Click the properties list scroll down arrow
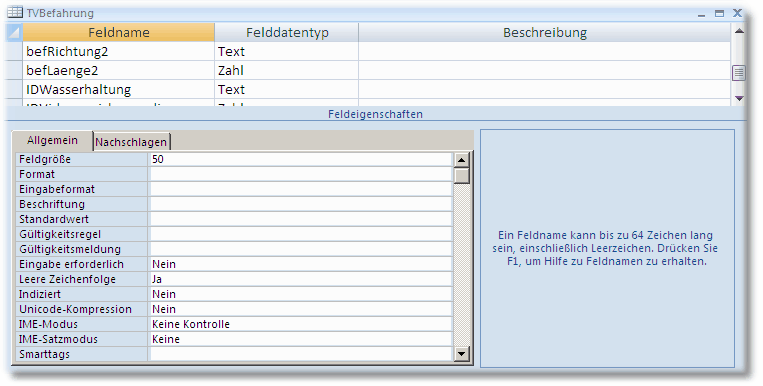This screenshot has width=763, height=386. (461, 354)
